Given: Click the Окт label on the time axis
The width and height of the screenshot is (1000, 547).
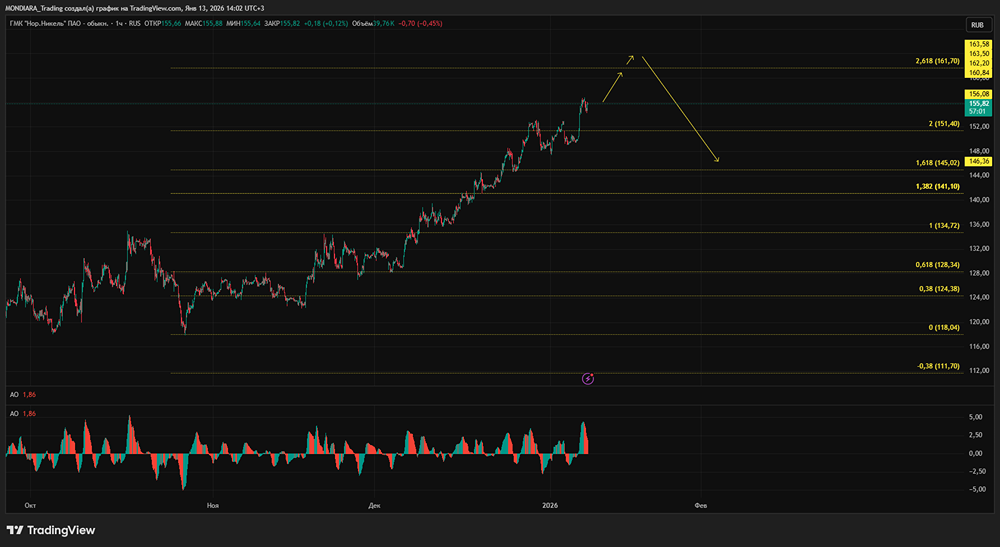Looking at the screenshot, I should pyautogui.click(x=30, y=506).
